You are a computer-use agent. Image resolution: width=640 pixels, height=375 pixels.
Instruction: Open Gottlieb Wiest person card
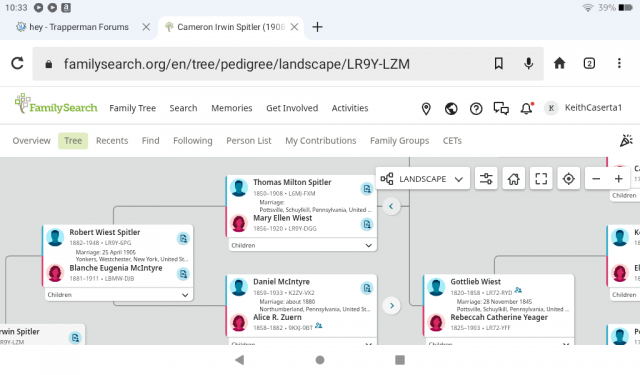[476, 282]
